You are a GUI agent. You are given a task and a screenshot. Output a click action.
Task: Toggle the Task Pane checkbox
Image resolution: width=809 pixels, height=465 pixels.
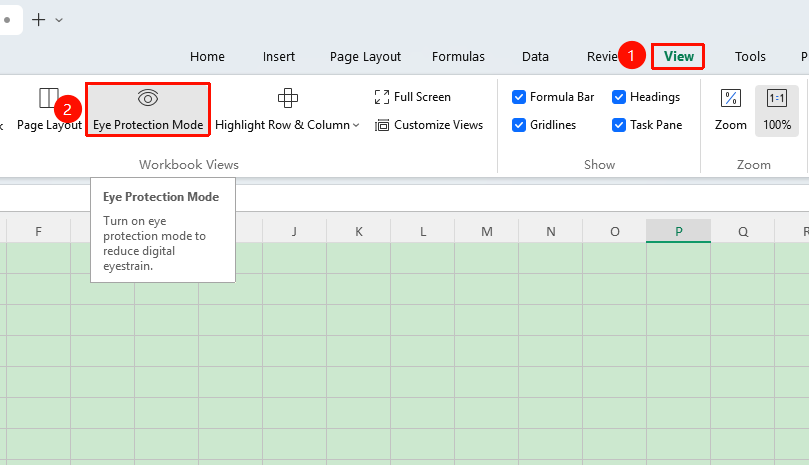click(619, 125)
